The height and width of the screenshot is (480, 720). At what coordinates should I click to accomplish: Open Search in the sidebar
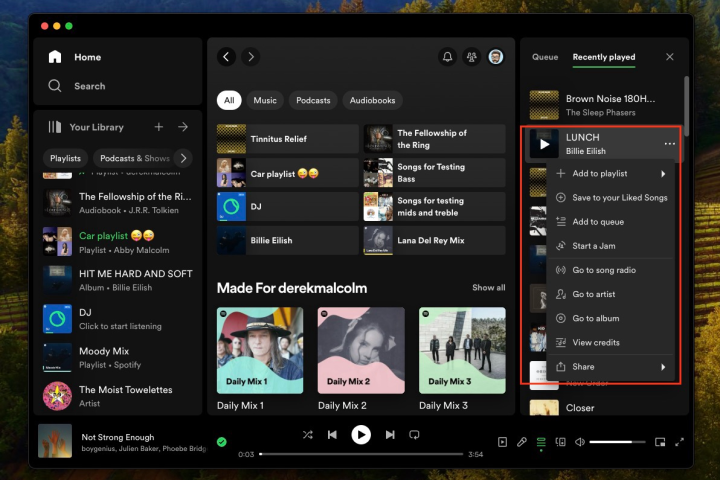coord(77,86)
